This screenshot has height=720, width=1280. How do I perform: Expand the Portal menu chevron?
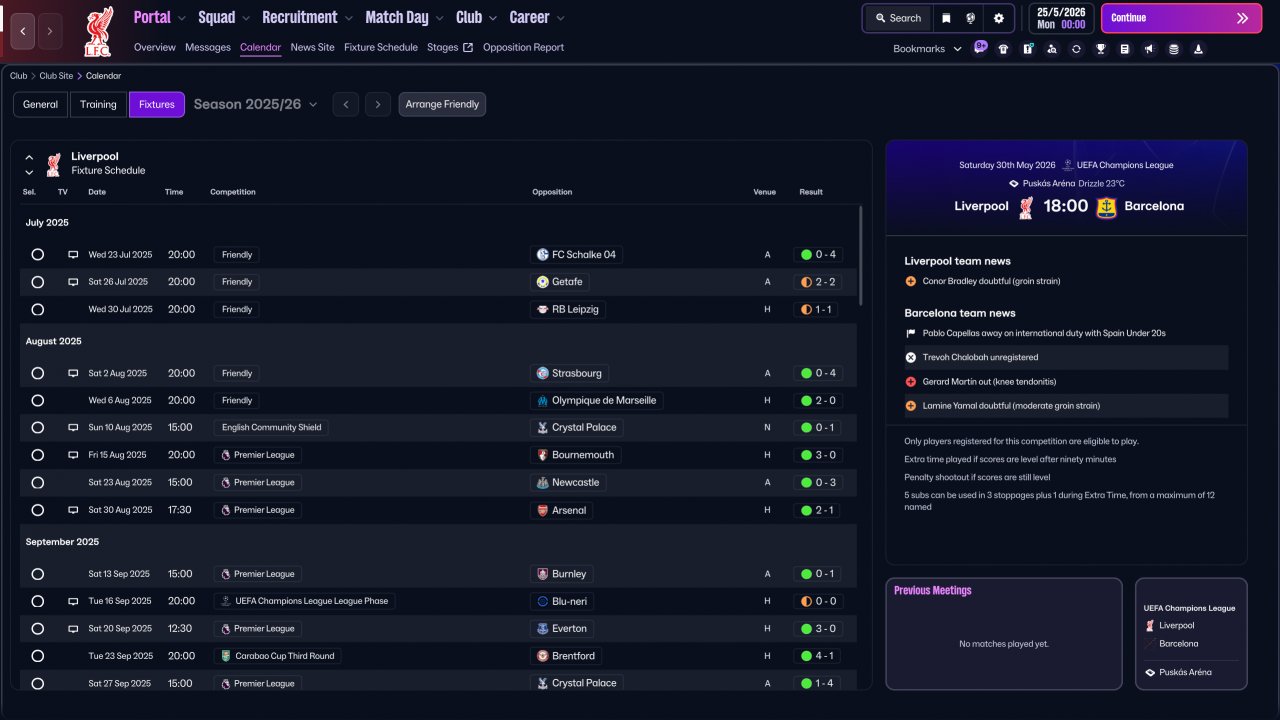(180, 18)
